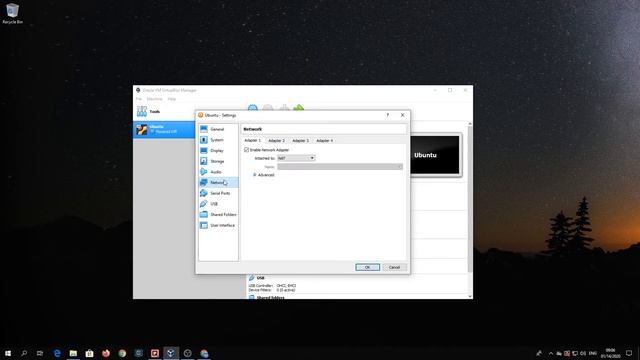Click the New VM blue toolbar icon
The height and width of the screenshot is (360, 640).
[x=253, y=108]
